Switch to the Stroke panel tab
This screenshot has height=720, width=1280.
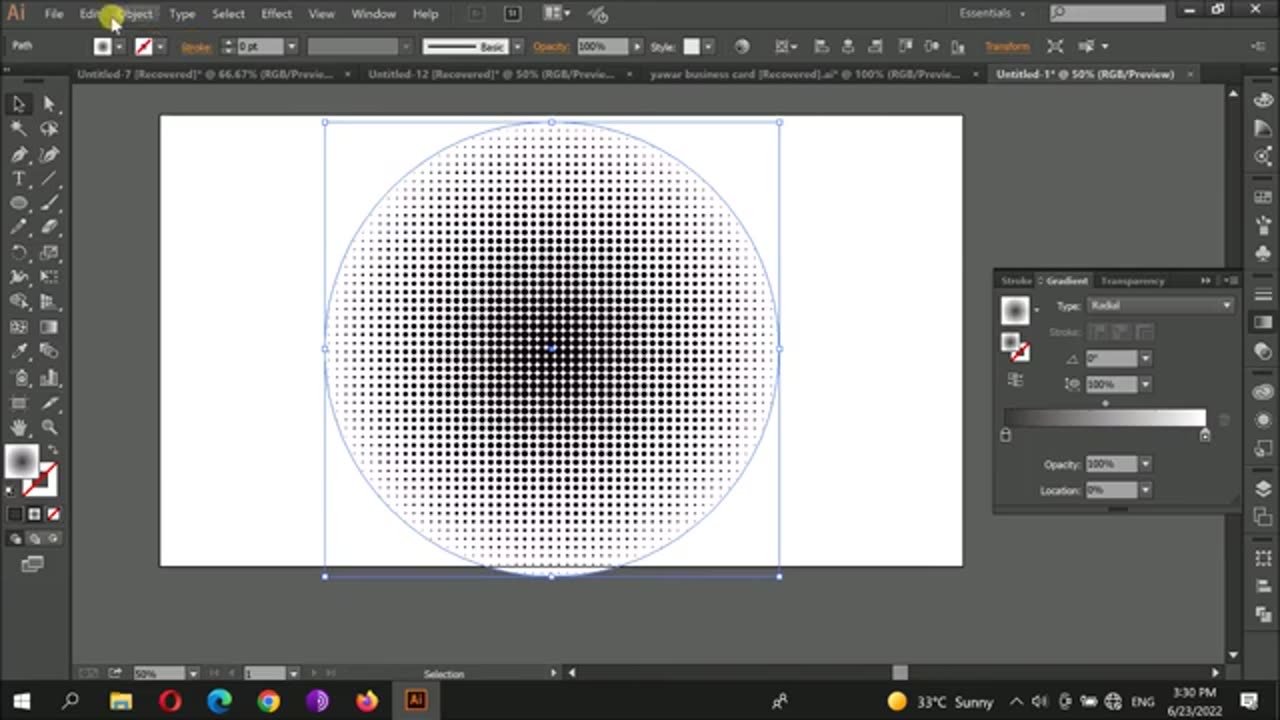click(x=1016, y=281)
